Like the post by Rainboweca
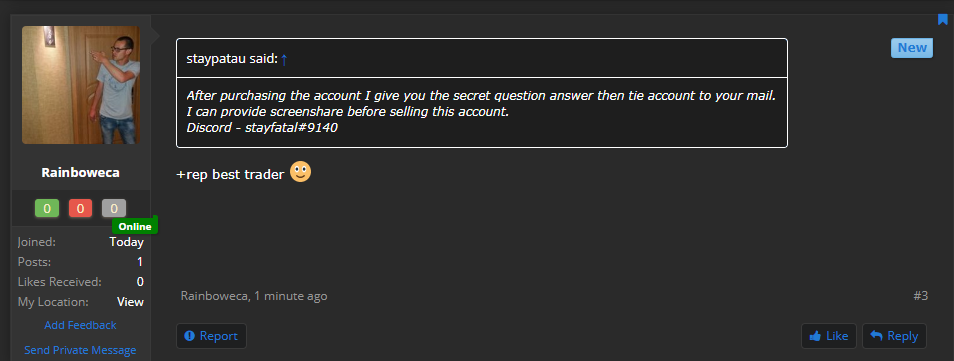The height and width of the screenshot is (361, 954). click(829, 336)
